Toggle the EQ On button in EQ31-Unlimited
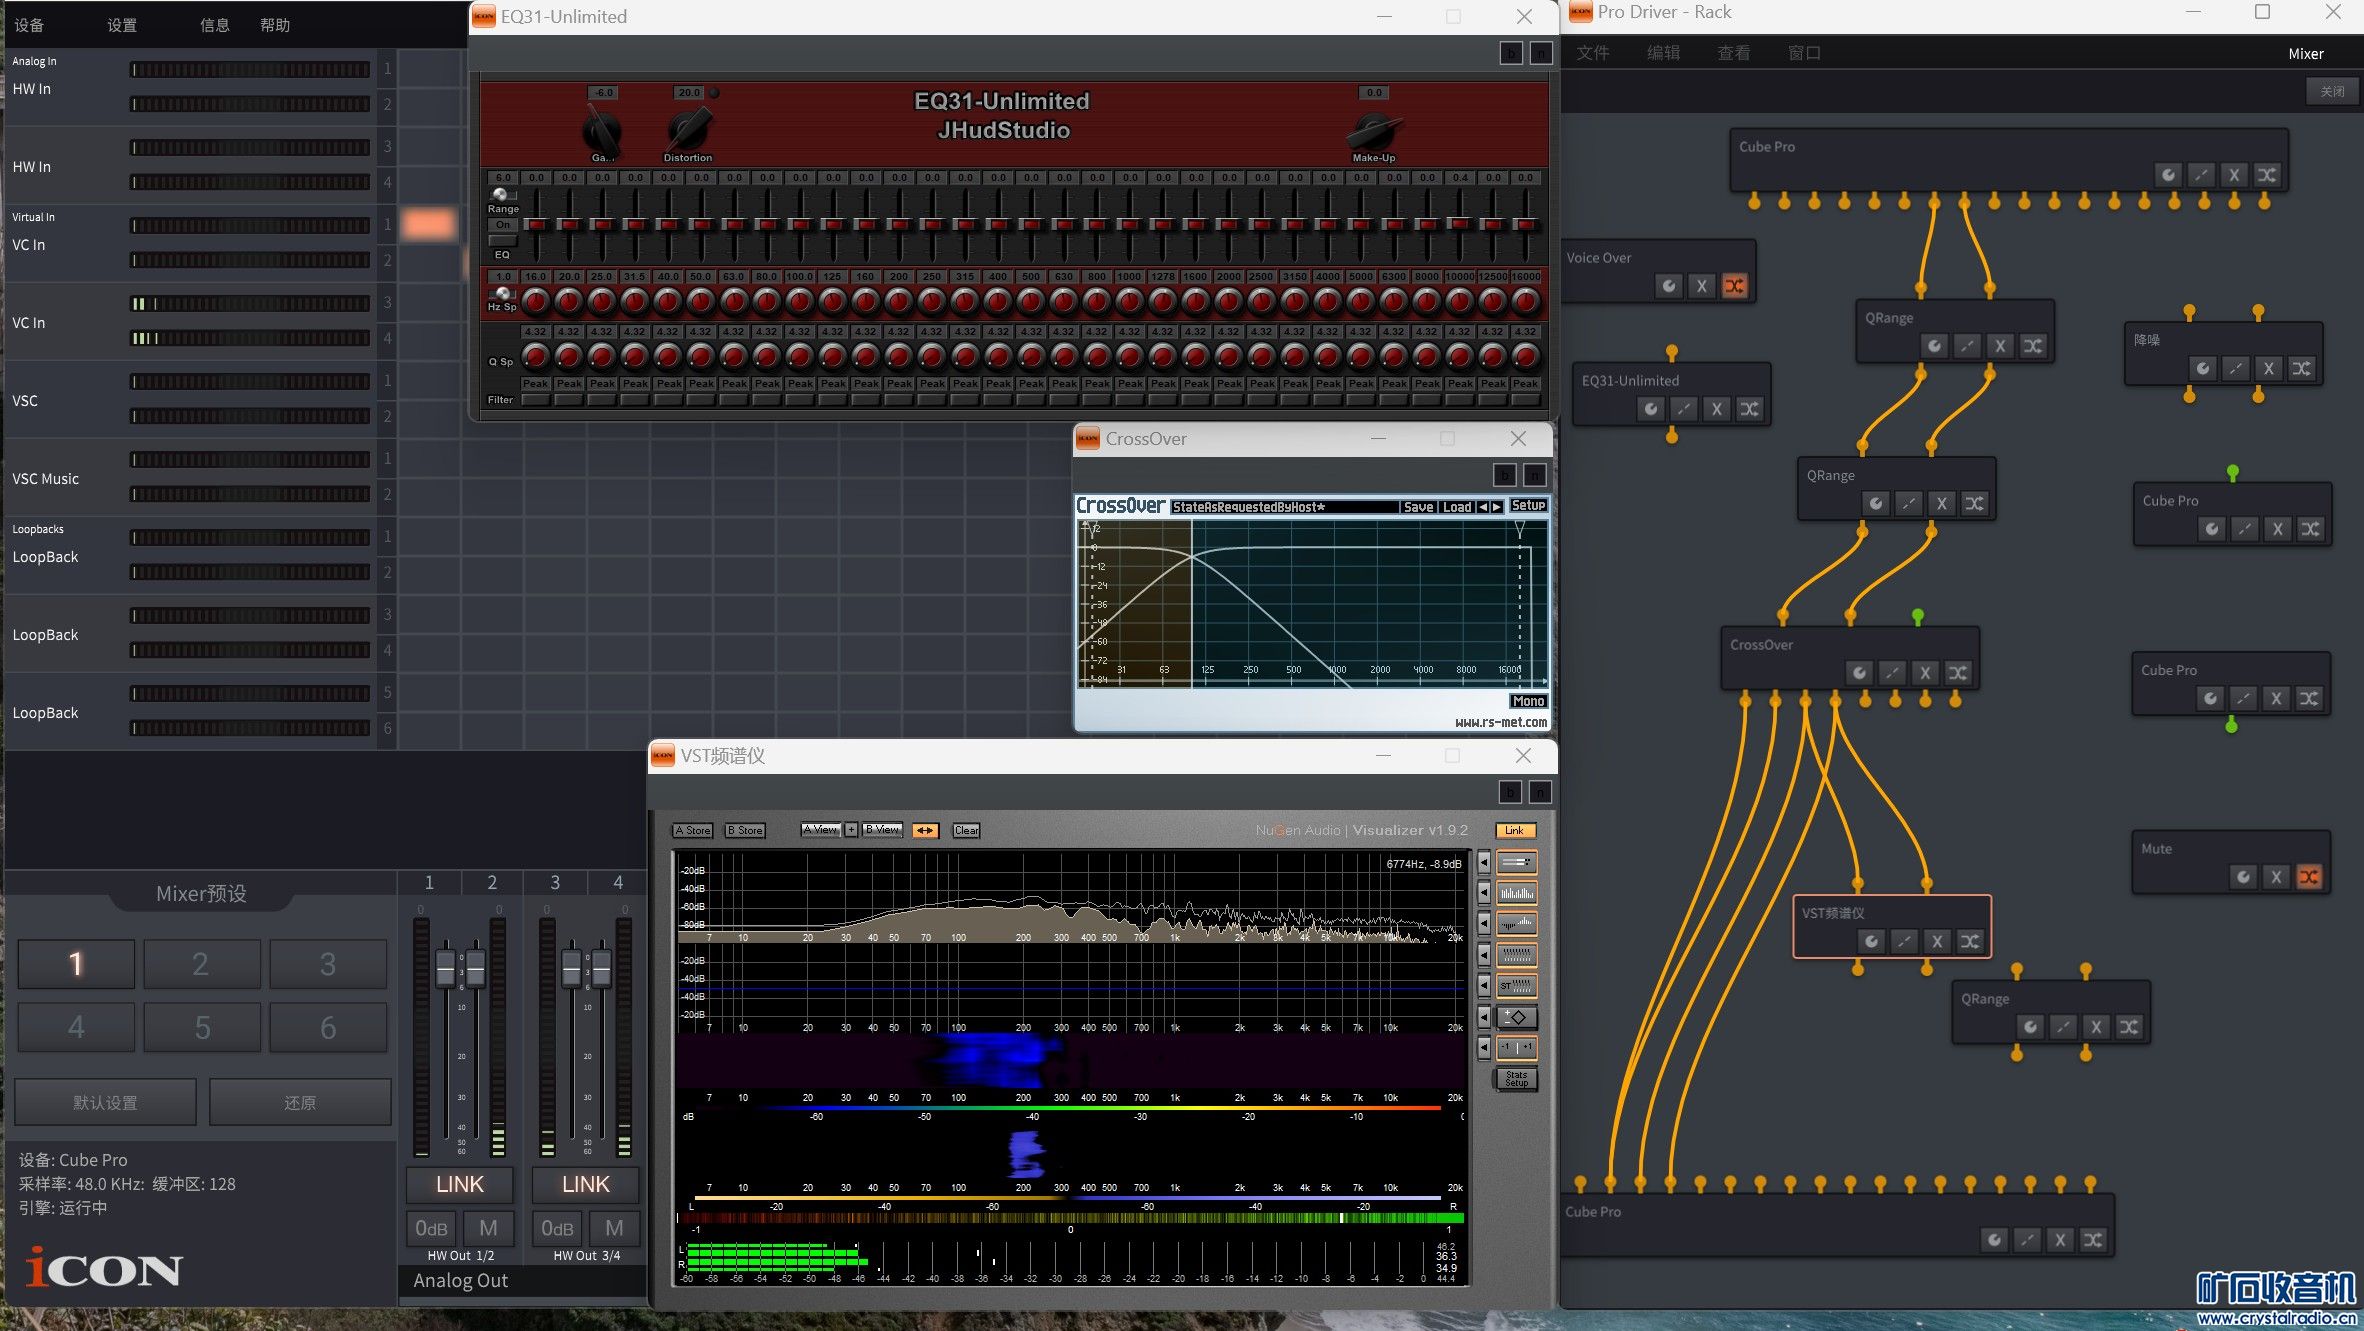The image size is (2364, 1331). pos(502,224)
